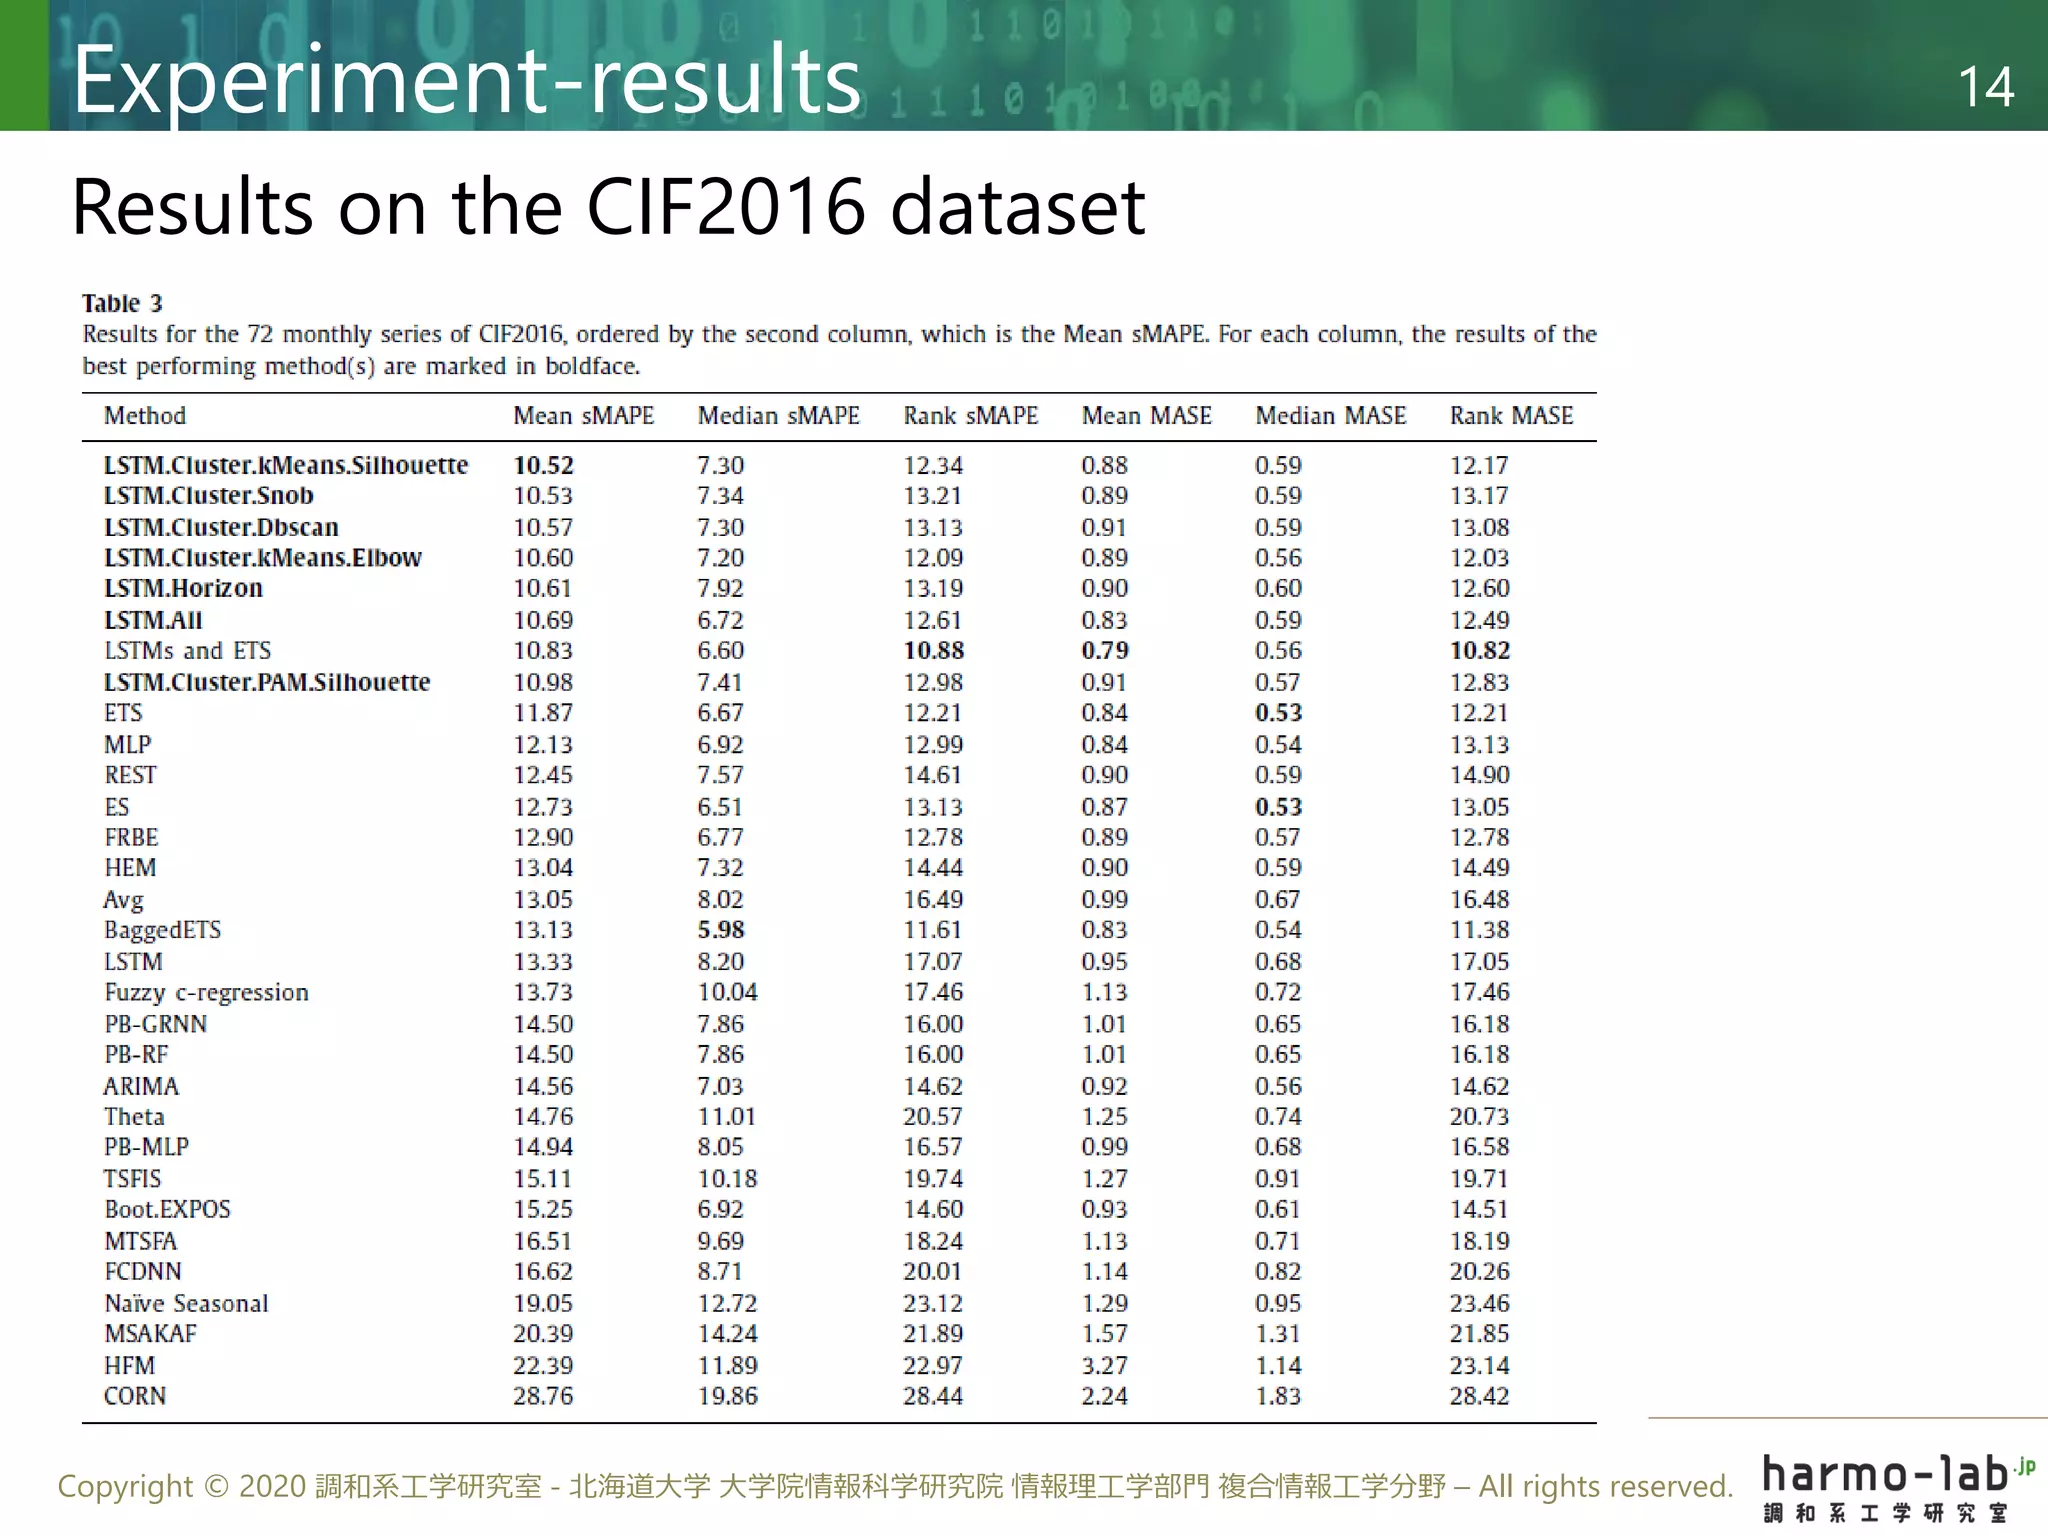Click the Rank MASE column header
2048x1536 pixels.
pos(1511,416)
